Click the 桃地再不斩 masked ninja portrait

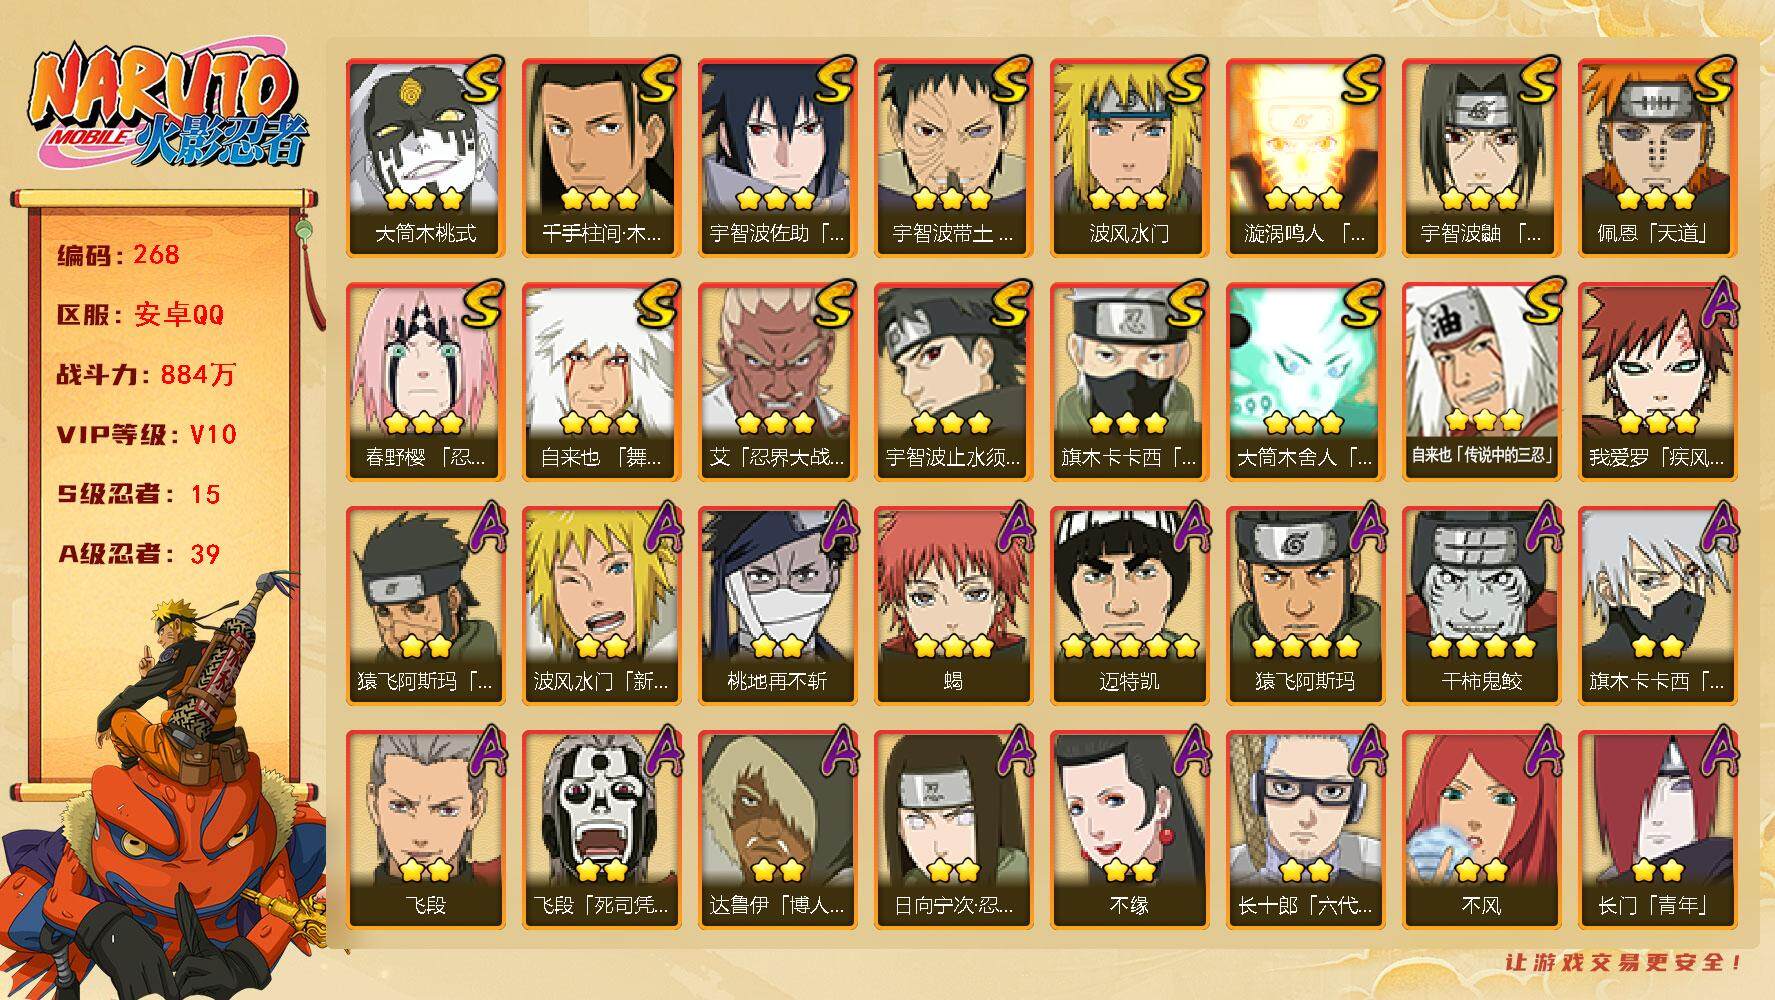(x=777, y=606)
